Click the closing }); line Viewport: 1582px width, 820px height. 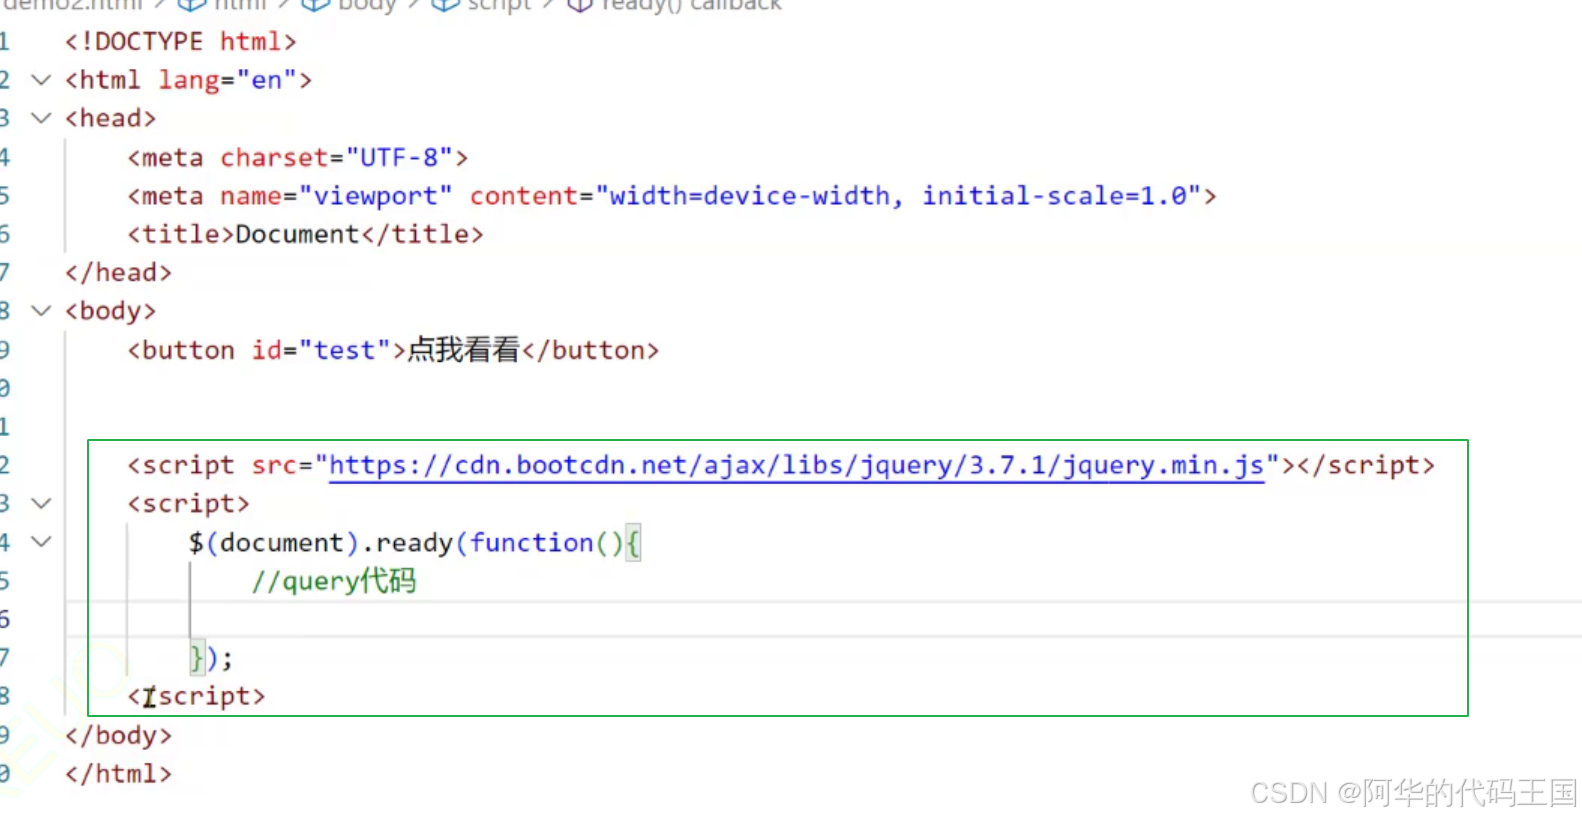(x=211, y=659)
